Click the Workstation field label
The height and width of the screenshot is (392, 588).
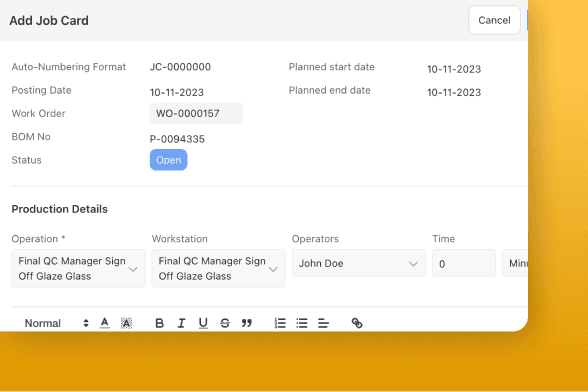tap(179, 239)
